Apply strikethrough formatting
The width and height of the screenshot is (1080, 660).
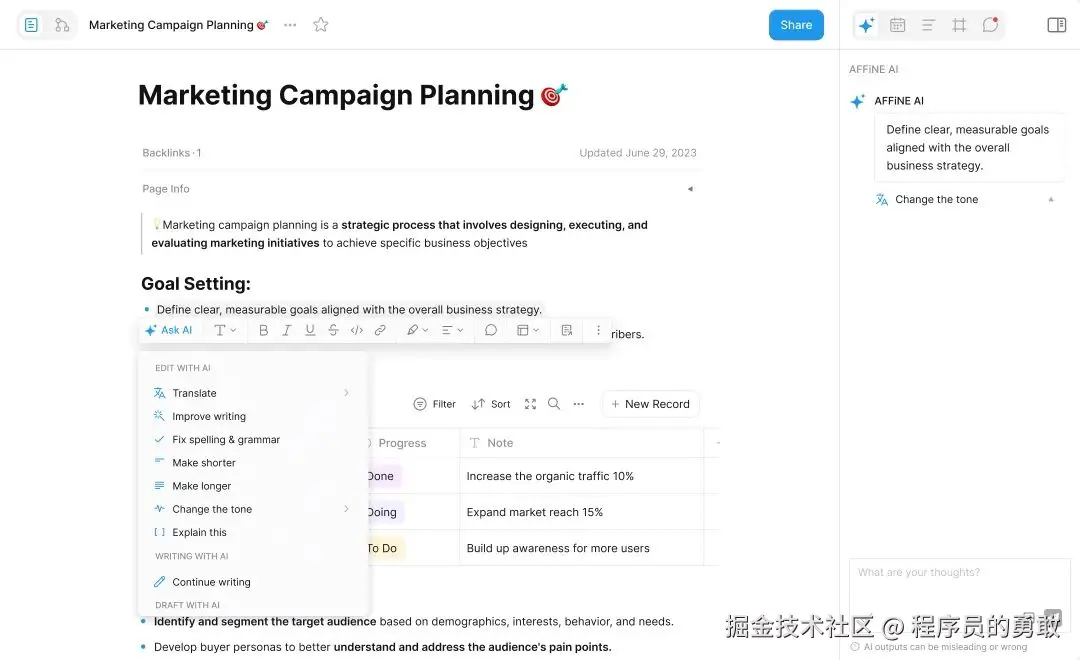point(333,330)
